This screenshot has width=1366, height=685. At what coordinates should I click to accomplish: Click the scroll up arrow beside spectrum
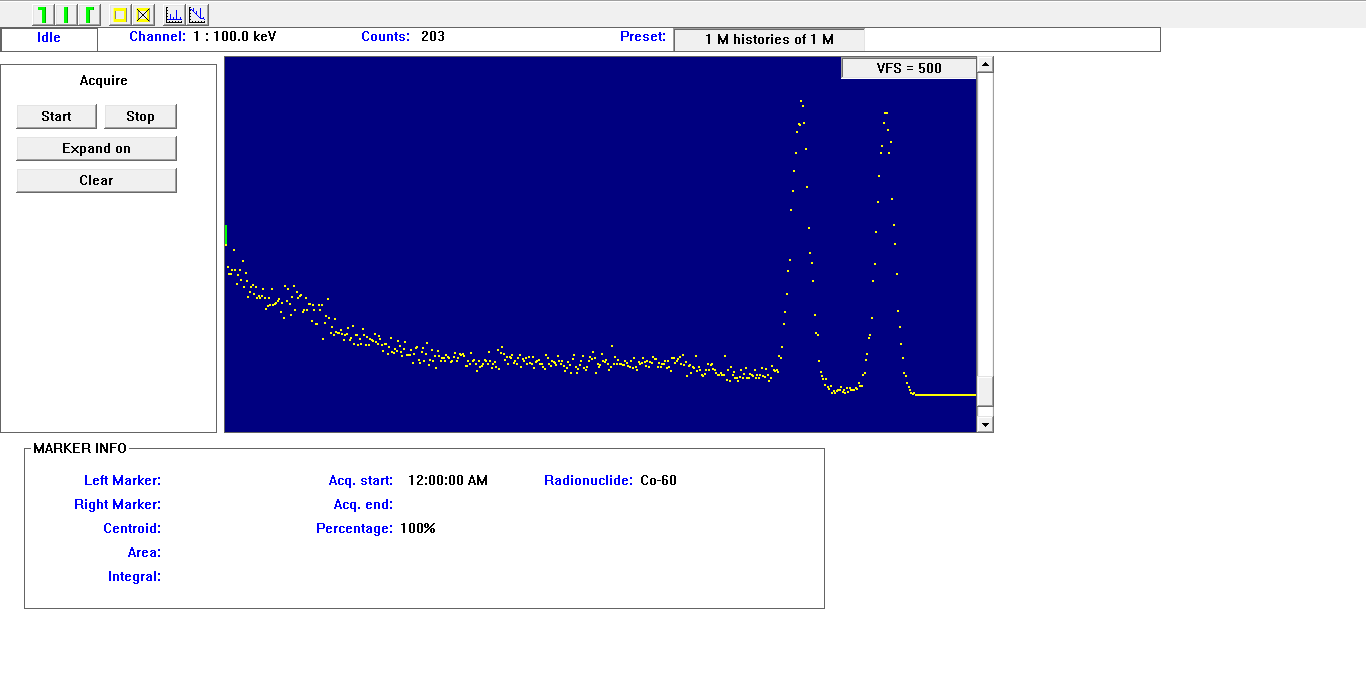click(985, 65)
